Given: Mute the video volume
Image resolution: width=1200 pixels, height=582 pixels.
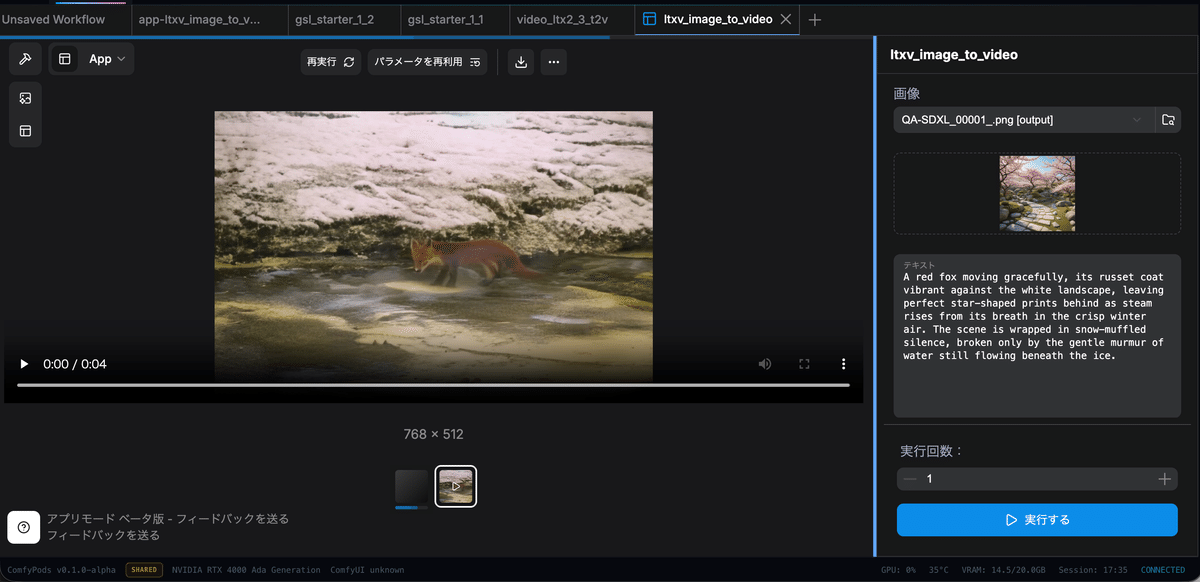Looking at the screenshot, I should pyautogui.click(x=765, y=364).
